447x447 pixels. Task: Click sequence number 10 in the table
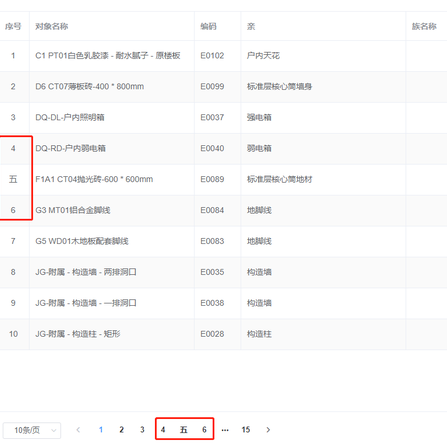13,334
